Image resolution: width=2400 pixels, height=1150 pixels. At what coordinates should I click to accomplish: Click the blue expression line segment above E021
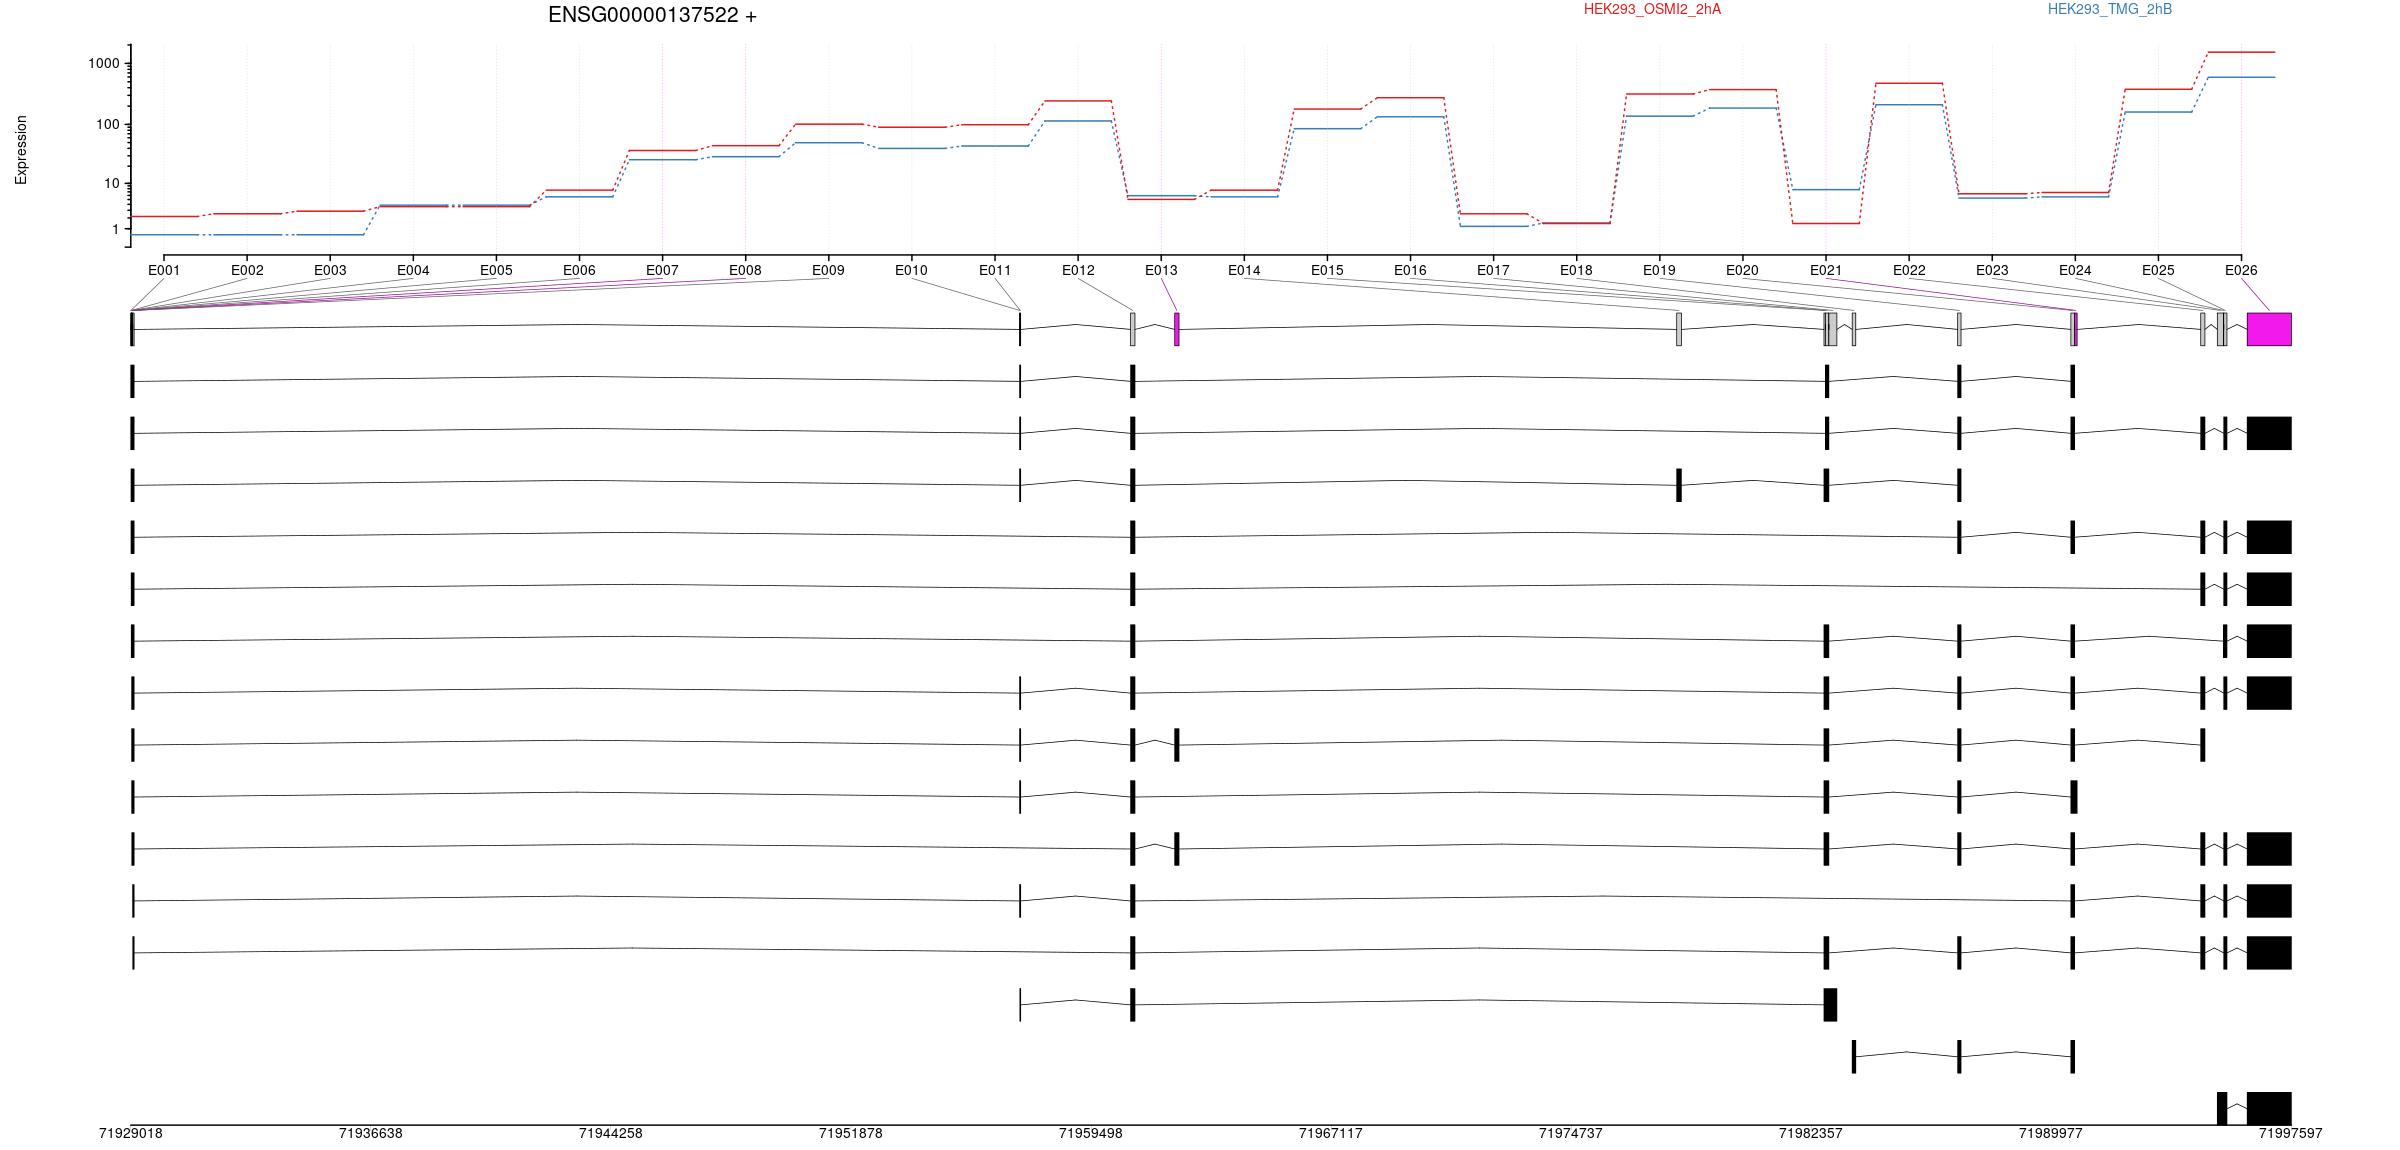(x=1826, y=189)
